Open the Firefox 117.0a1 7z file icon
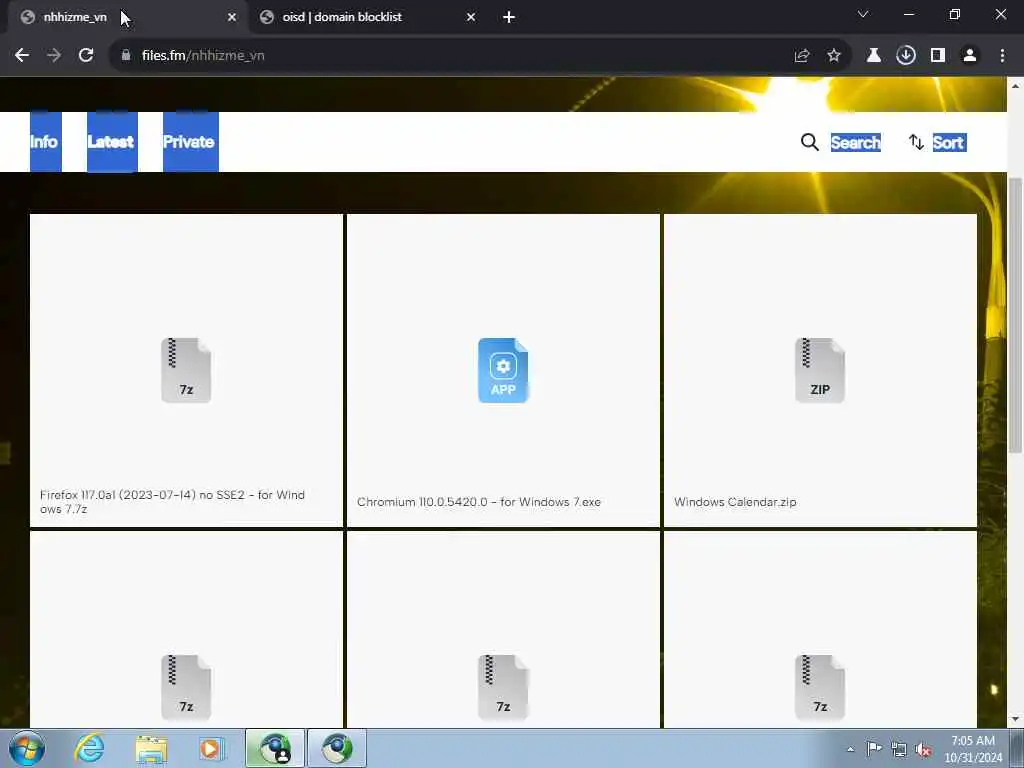The image size is (1024, 768). point(186,370)
